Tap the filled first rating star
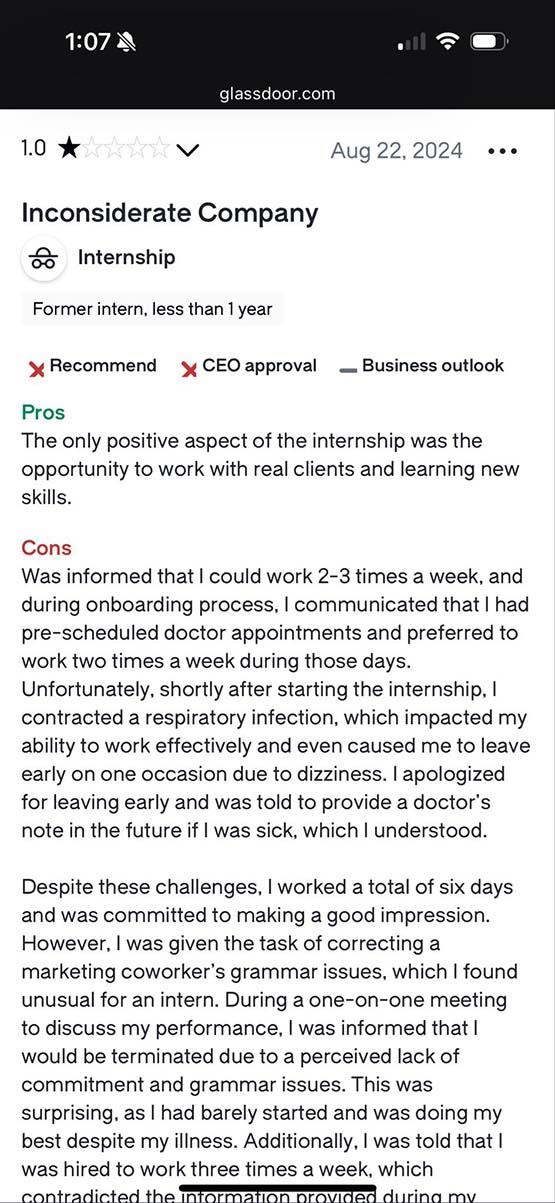The height and width of the screenshot is (1203, 555). click(68, 149)
